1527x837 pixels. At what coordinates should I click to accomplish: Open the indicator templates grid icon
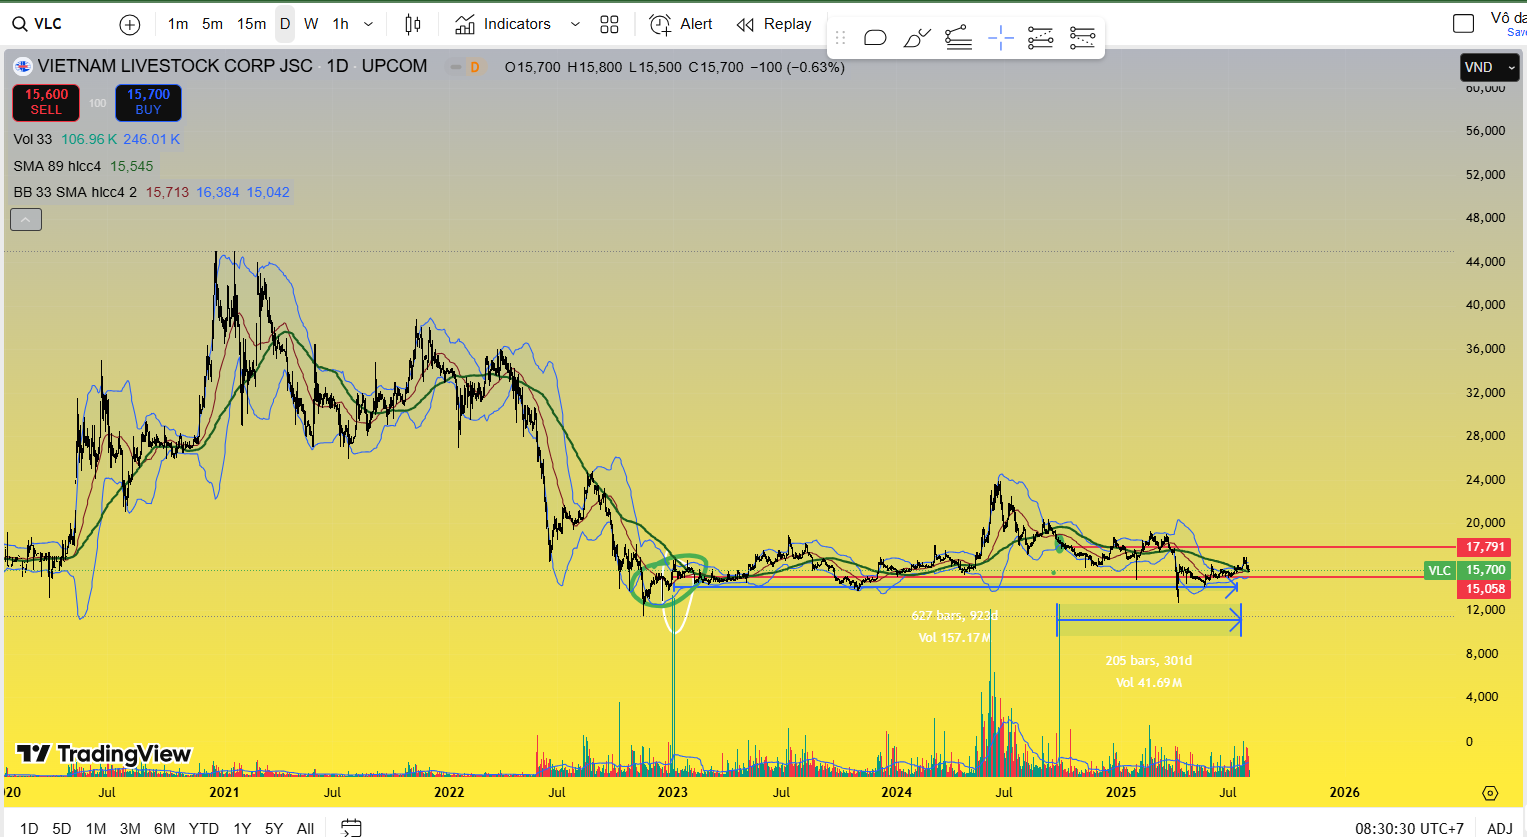(x=609, y=24)
